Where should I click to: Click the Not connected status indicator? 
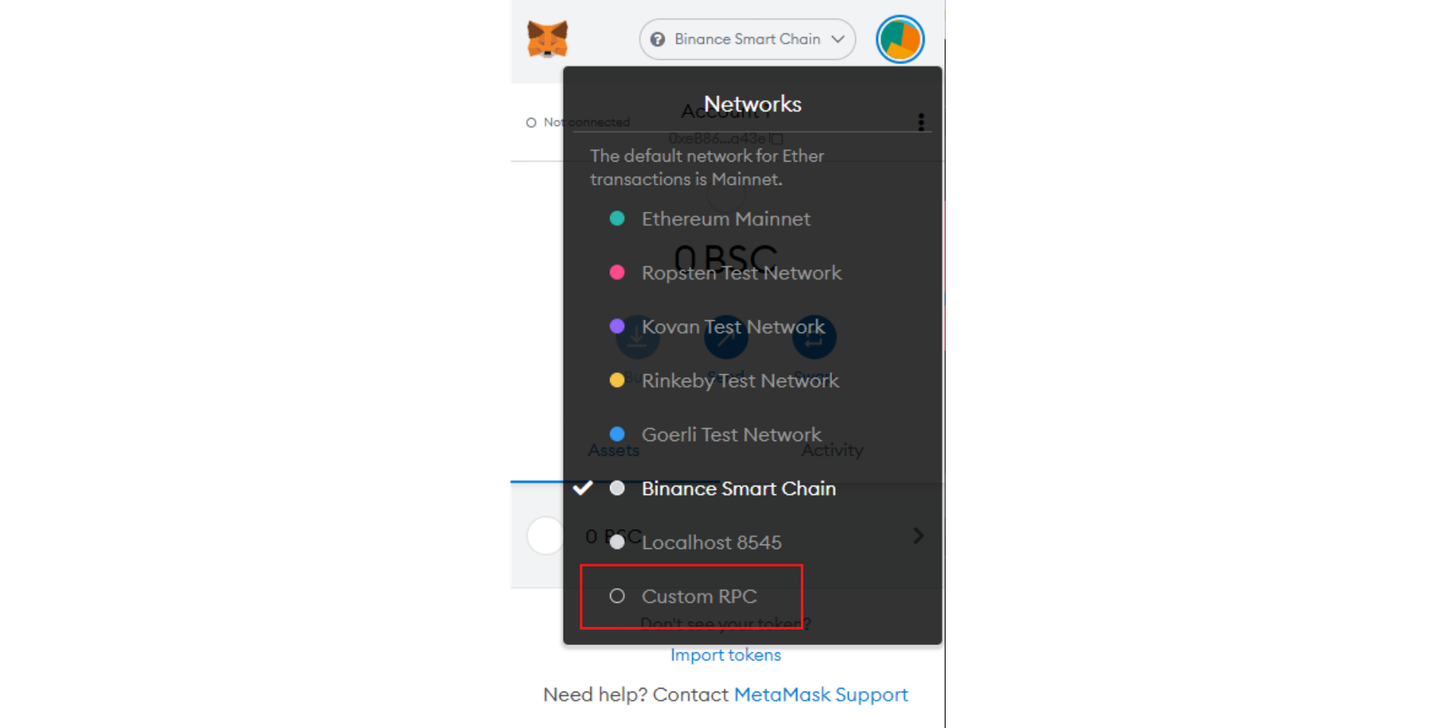(578, 122)
